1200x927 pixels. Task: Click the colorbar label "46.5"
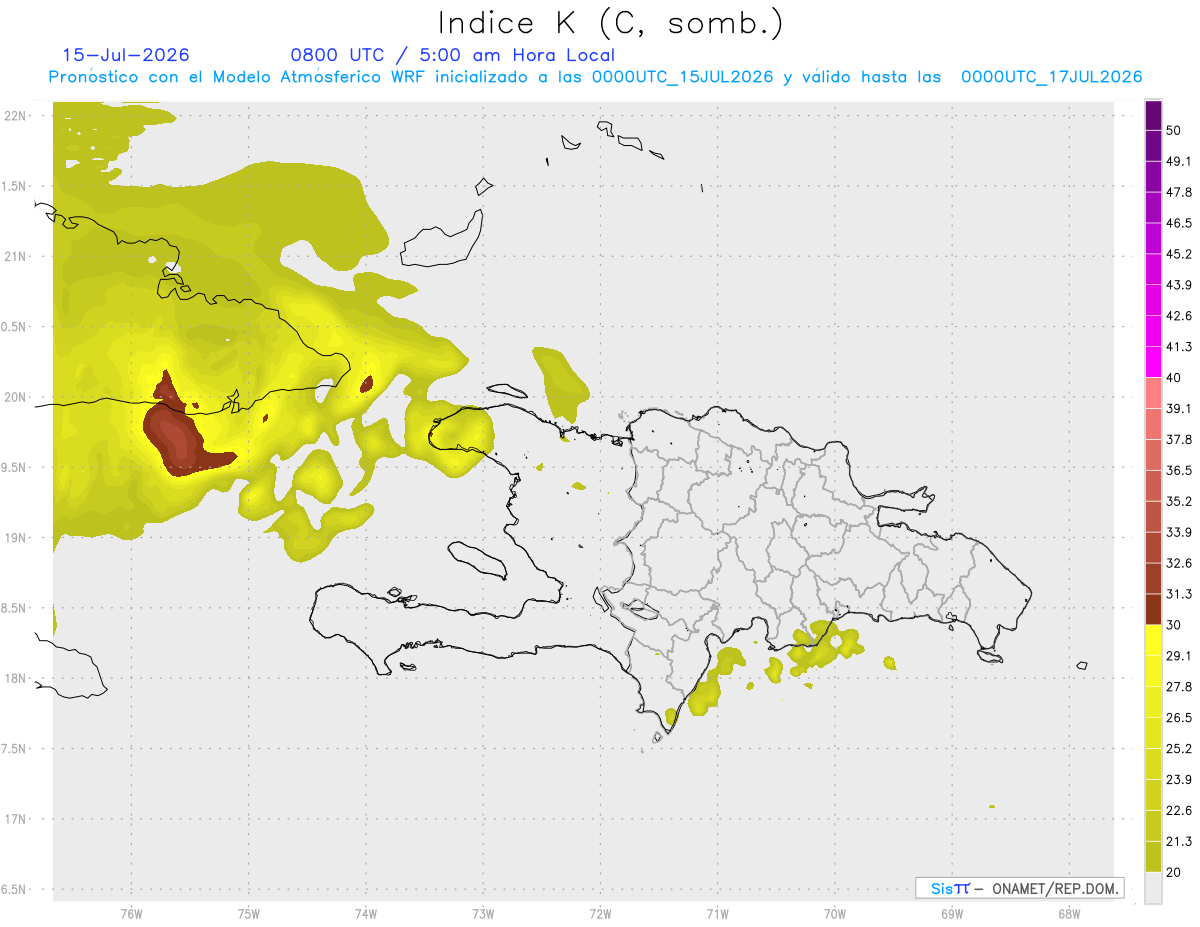tap(1180, 223)
